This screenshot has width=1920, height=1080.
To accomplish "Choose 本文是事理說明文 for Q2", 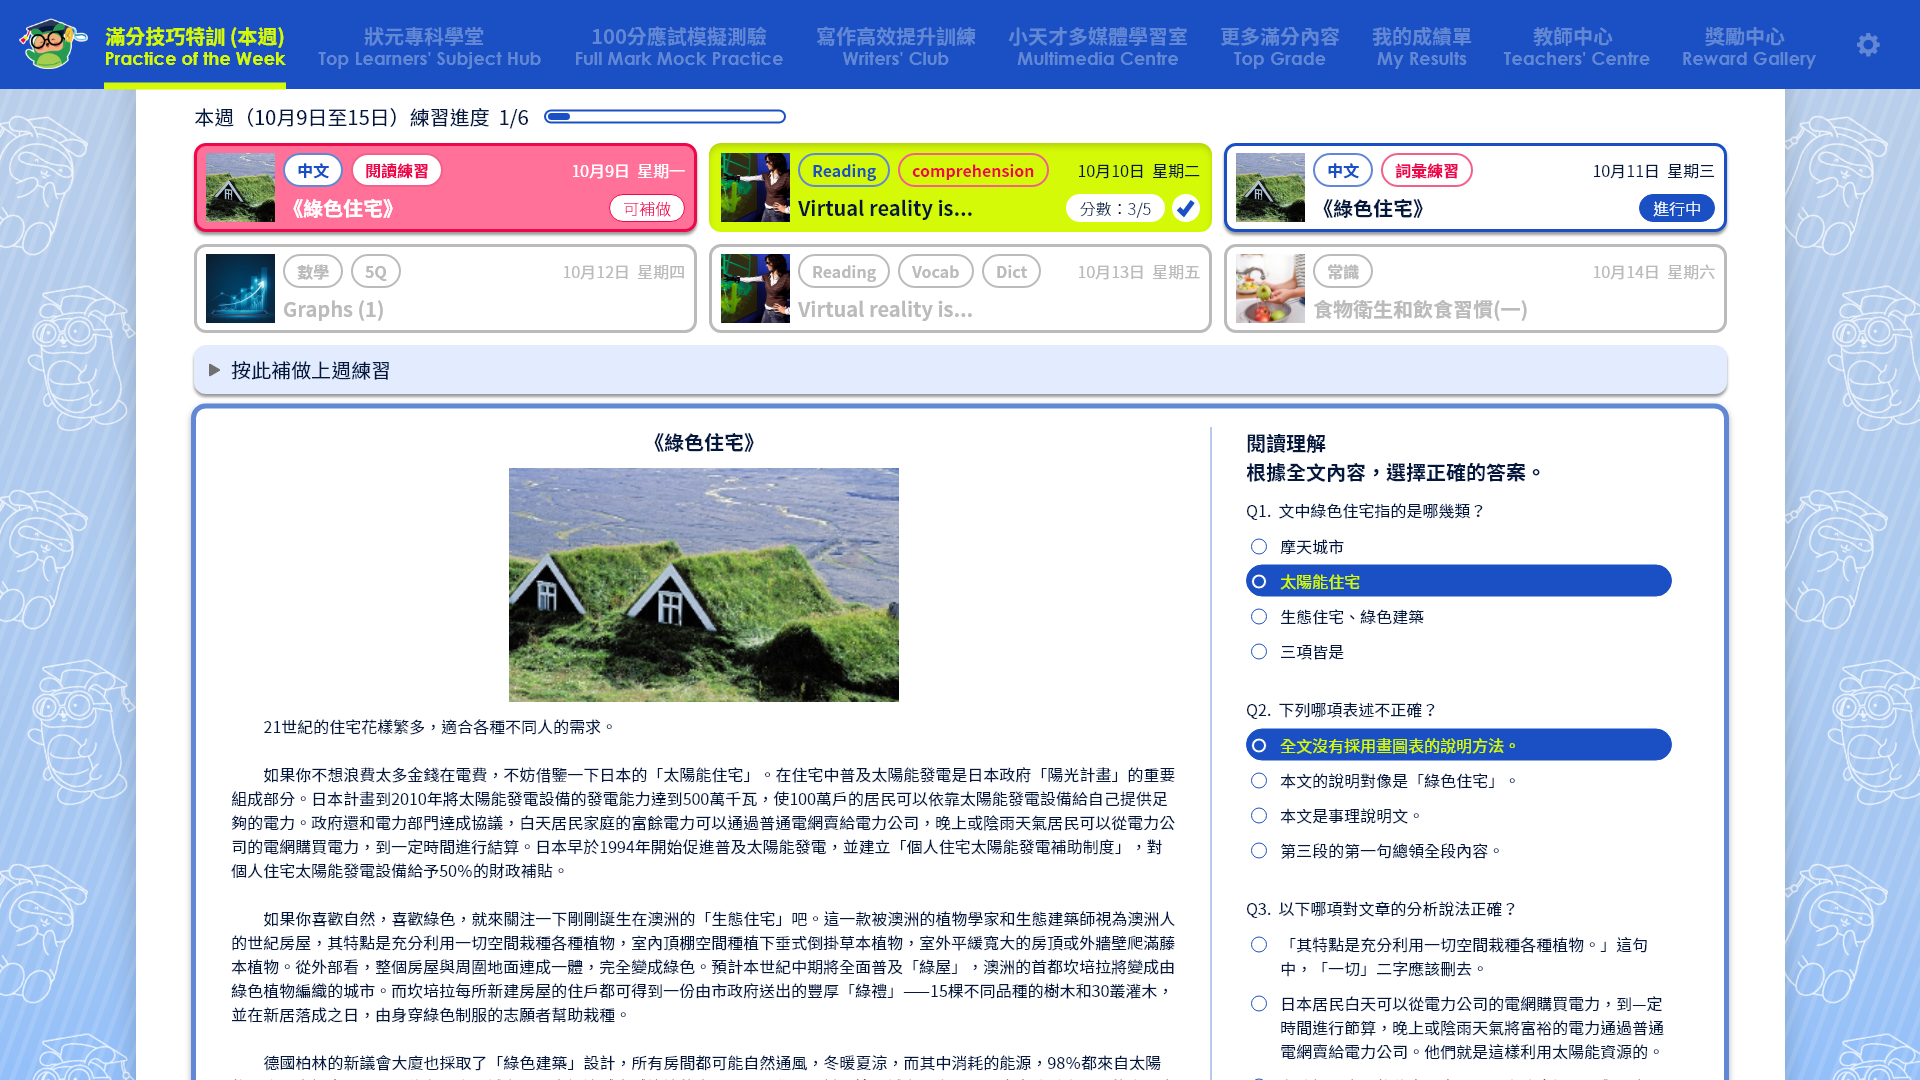I will coord(1259,816).
